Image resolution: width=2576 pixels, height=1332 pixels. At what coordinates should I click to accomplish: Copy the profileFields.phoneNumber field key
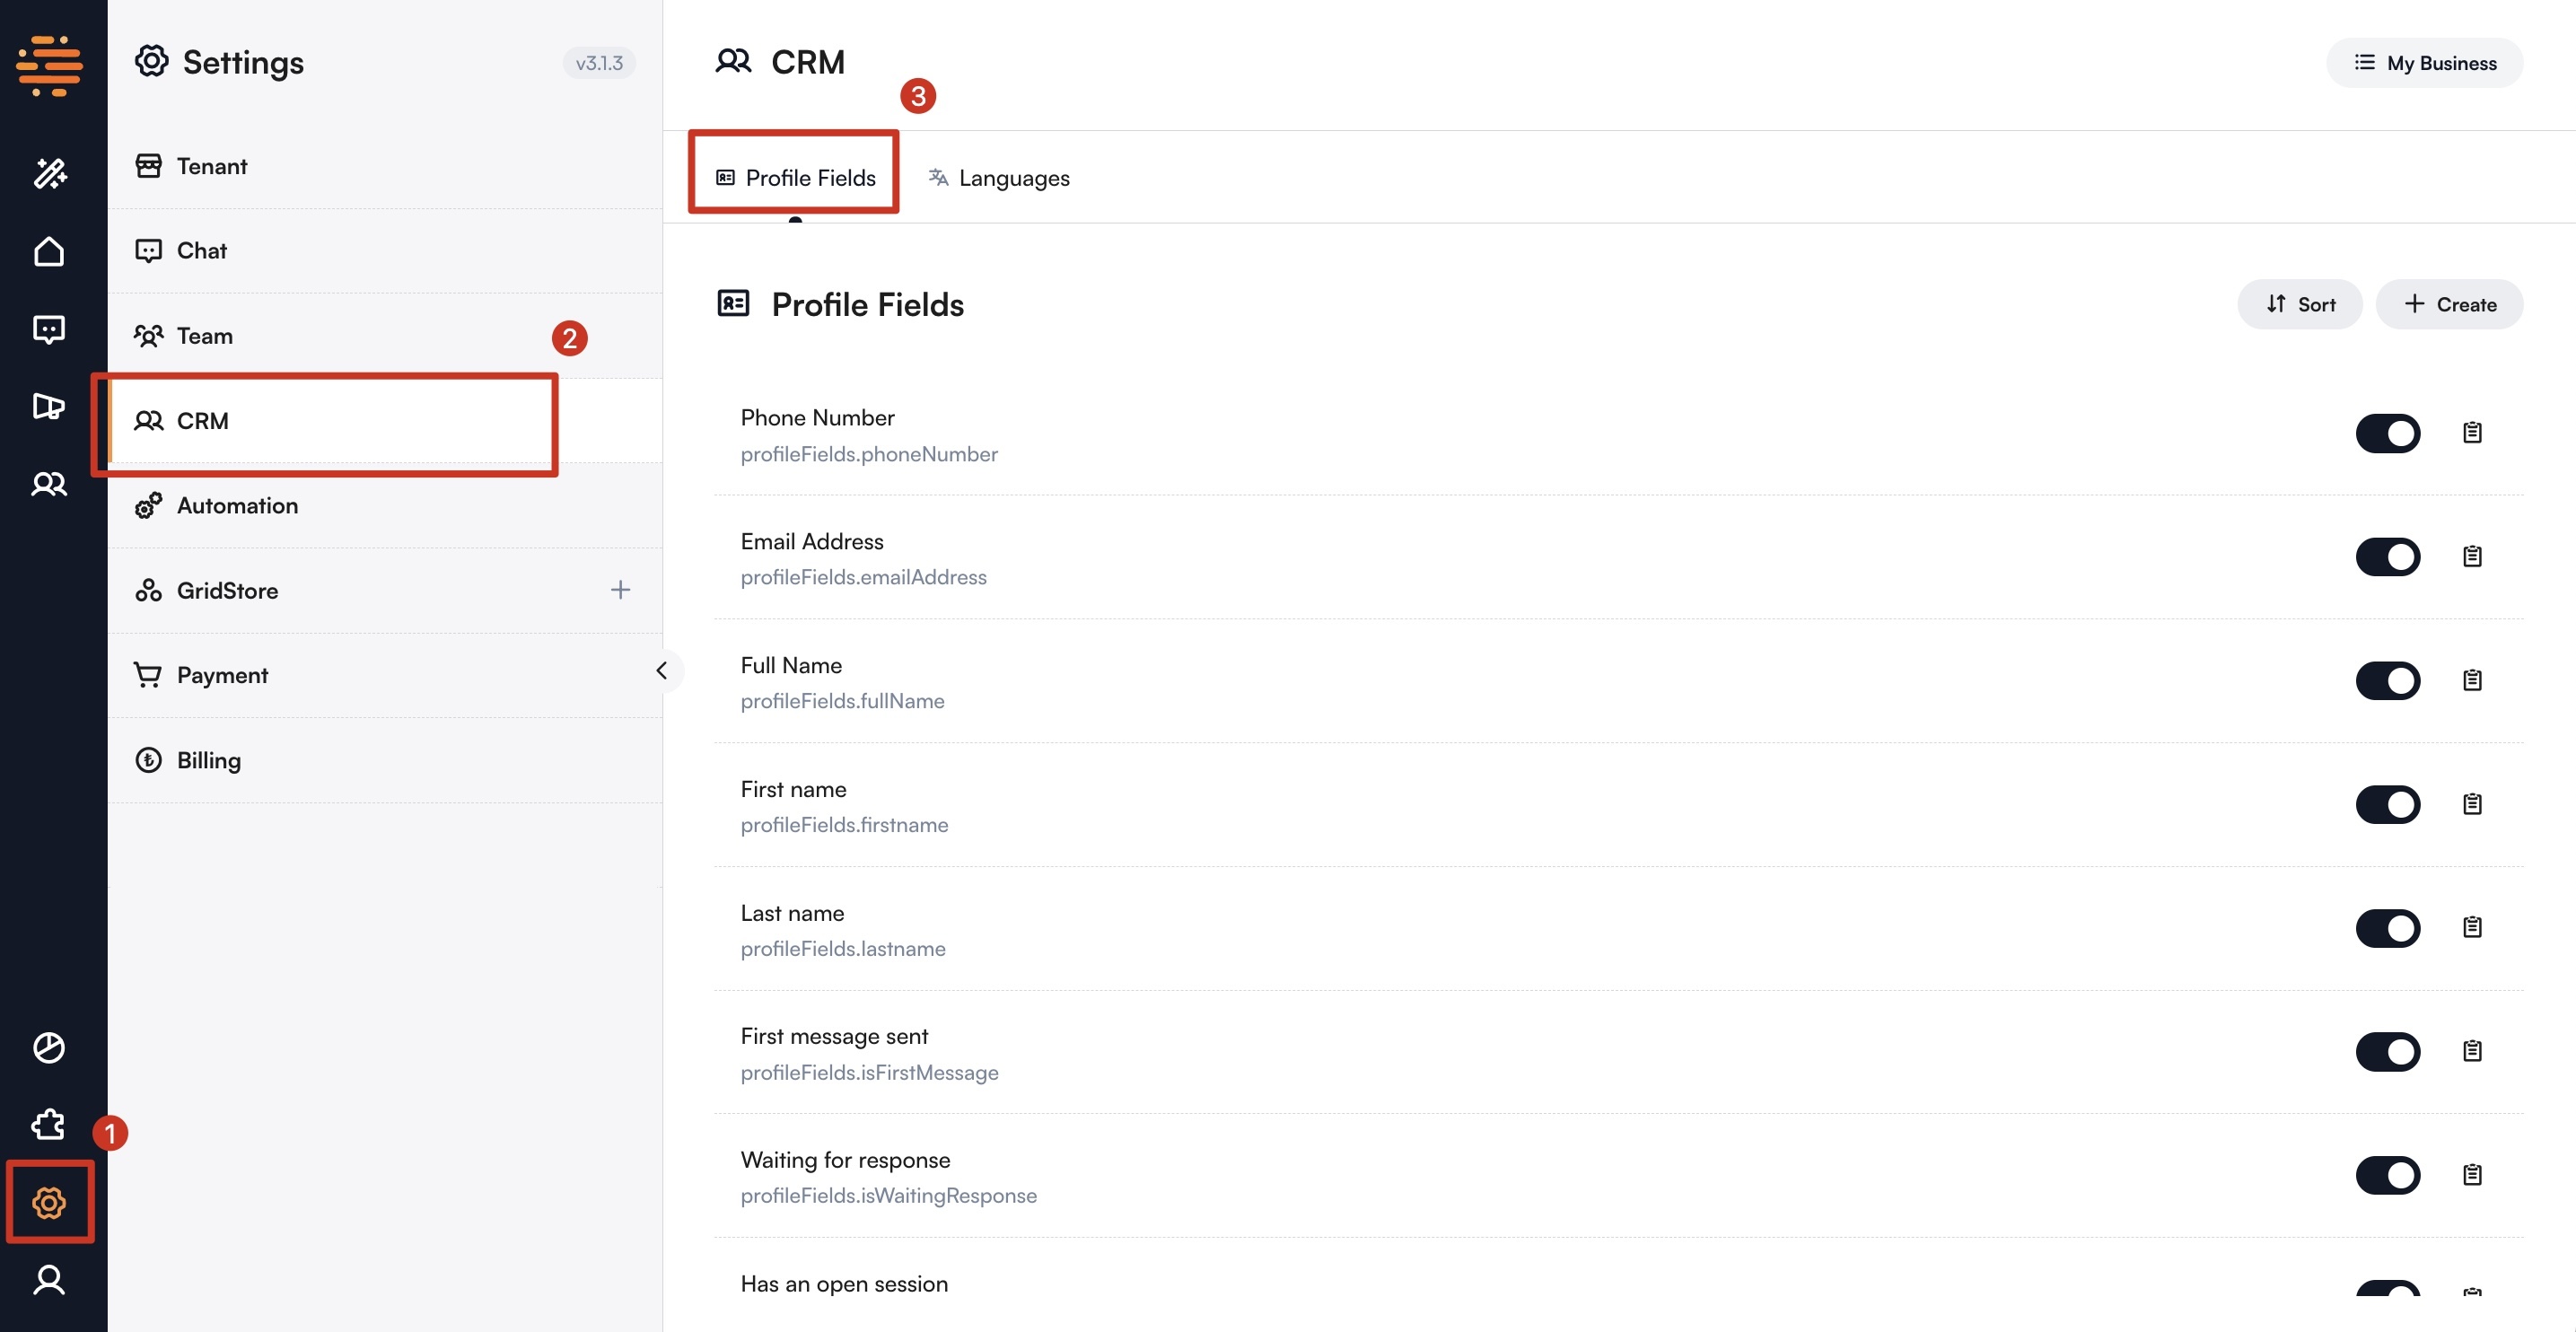pyautogui.click(x=2472, y=432)
